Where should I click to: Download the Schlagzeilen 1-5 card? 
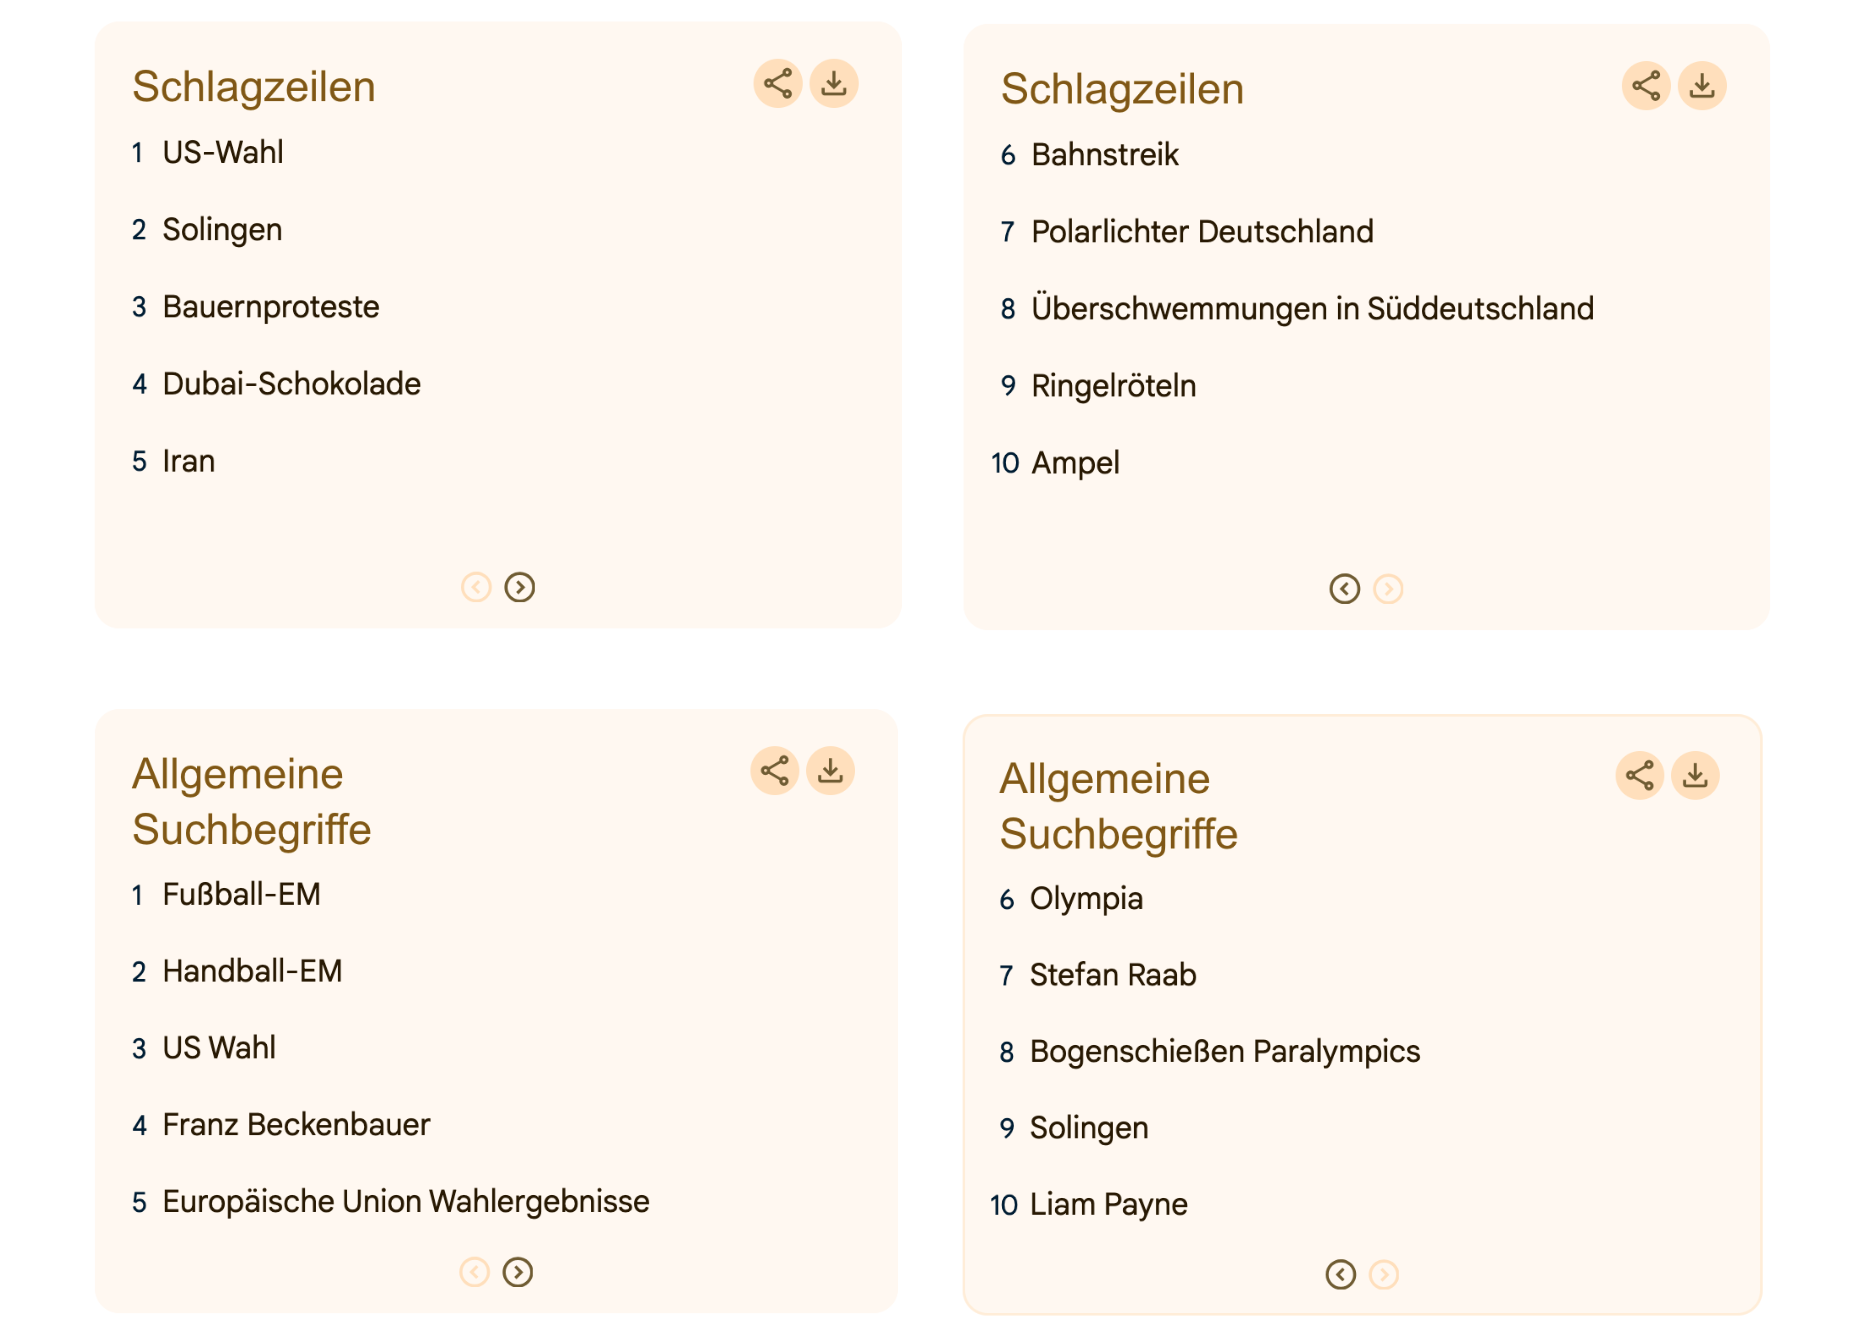pyautogui.click(x=834, y=83)
